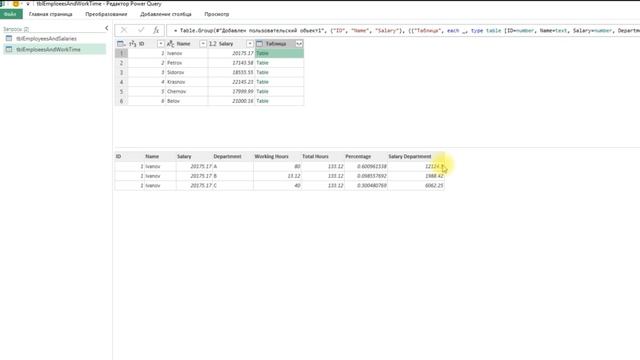The width and height of the screenshot is (640, 360).
Task: Switch to the Просмотр ribbon tab
Action: (x=217, y=14)
